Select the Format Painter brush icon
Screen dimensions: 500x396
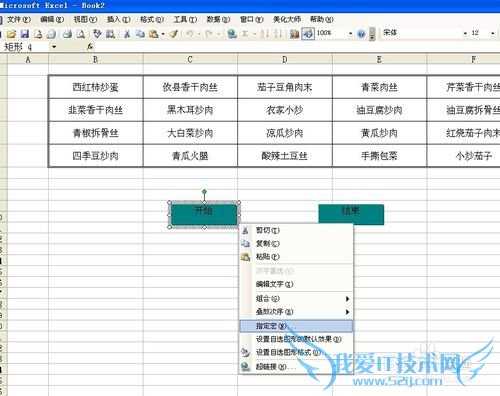[x=173, y=34]
